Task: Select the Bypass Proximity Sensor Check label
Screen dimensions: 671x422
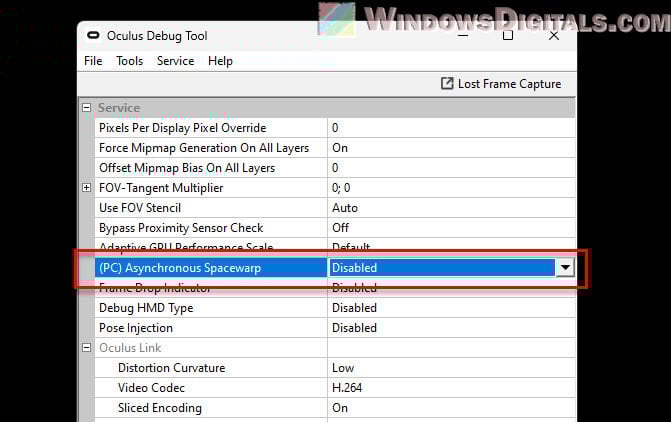Action: tap(181, 228)
